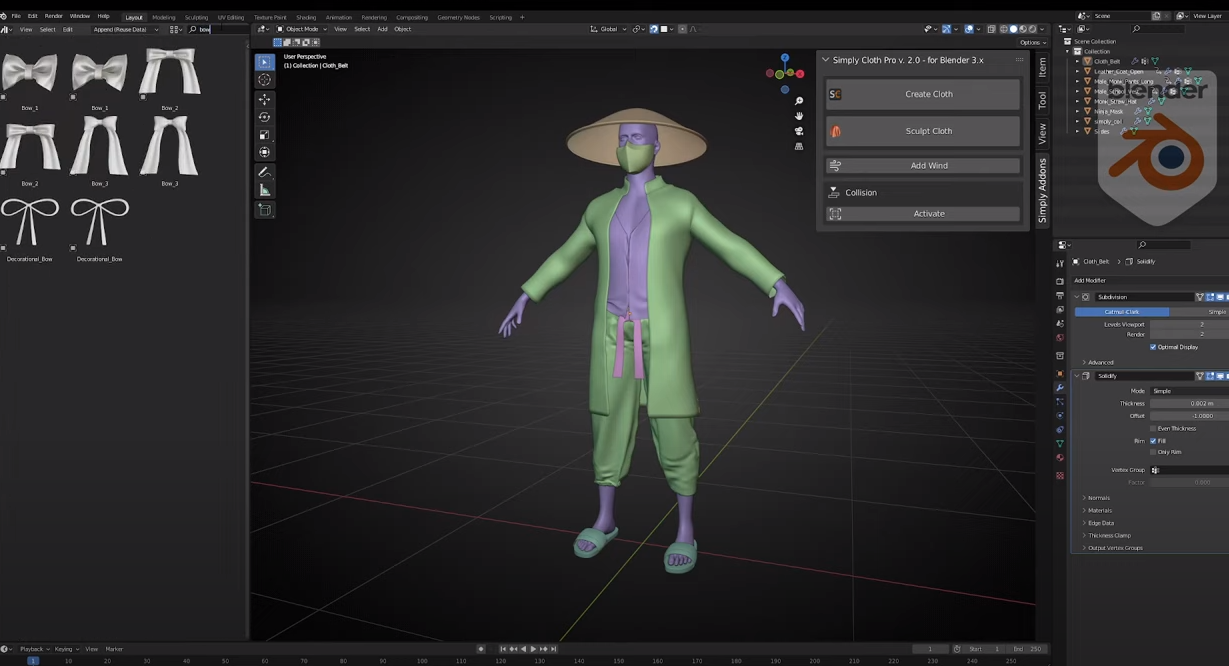The image size is (1229, 666).
Task: Switch to the Sculpting workspace tab
Action: point(196,17)
